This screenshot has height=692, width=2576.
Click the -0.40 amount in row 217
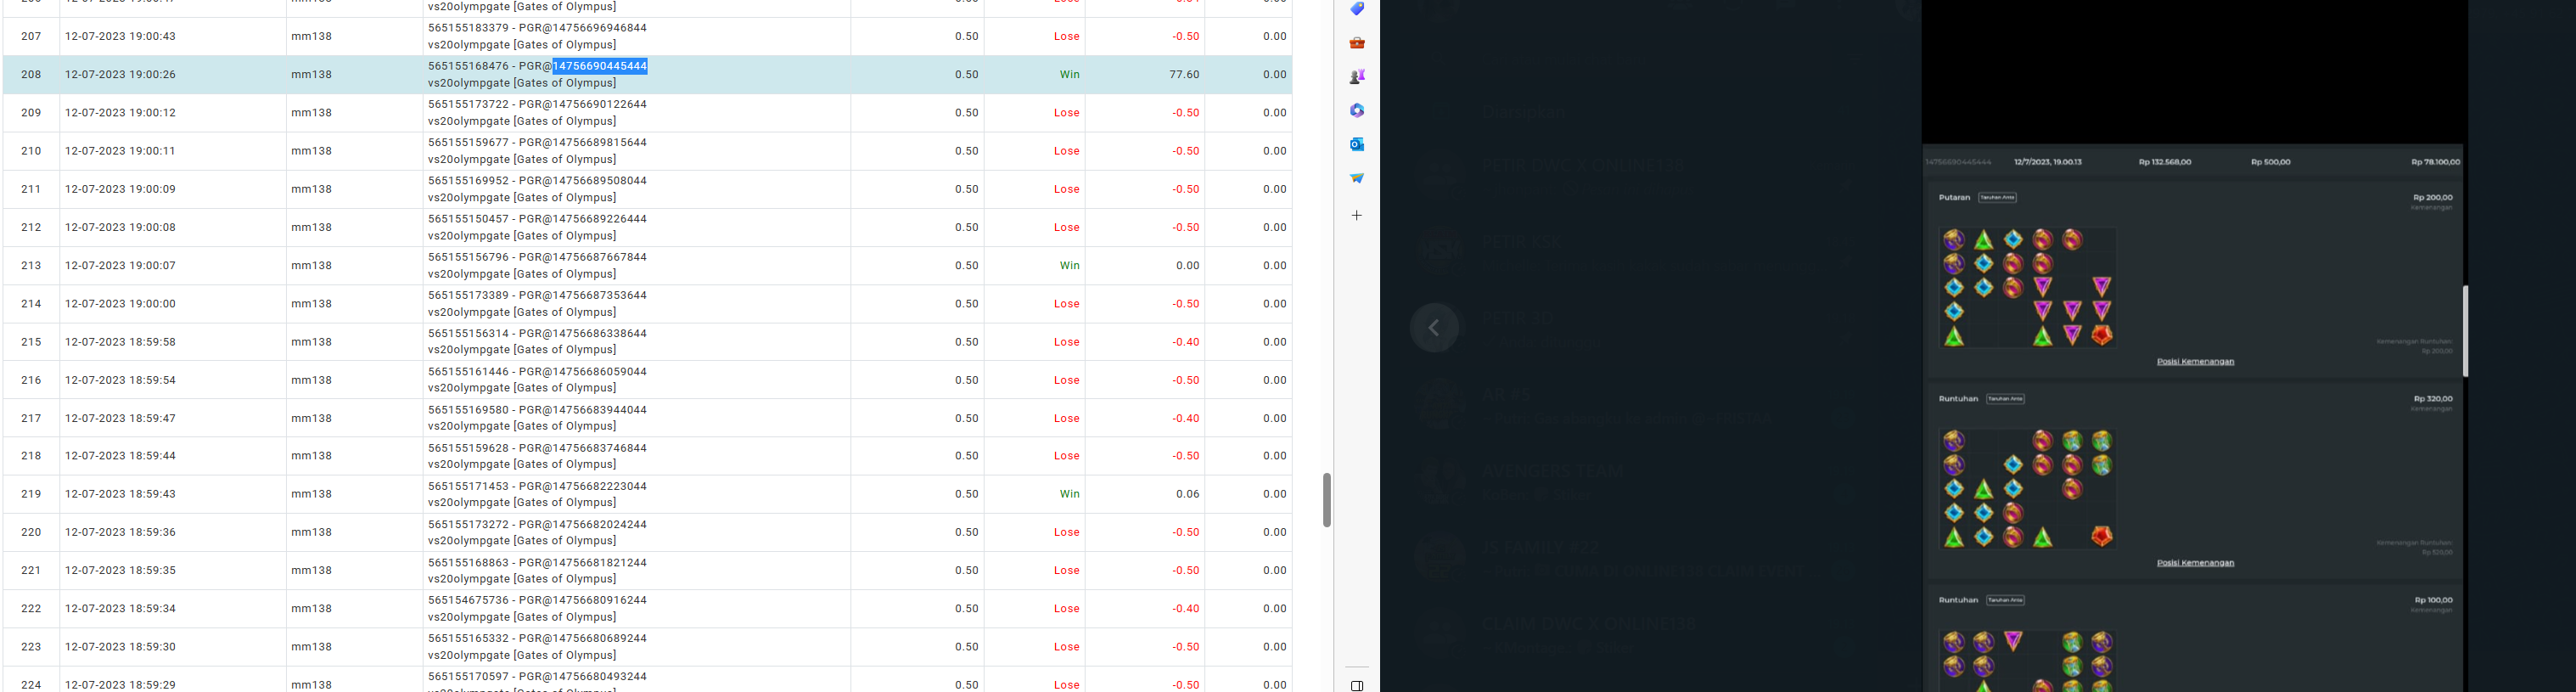coord(1186,418)
